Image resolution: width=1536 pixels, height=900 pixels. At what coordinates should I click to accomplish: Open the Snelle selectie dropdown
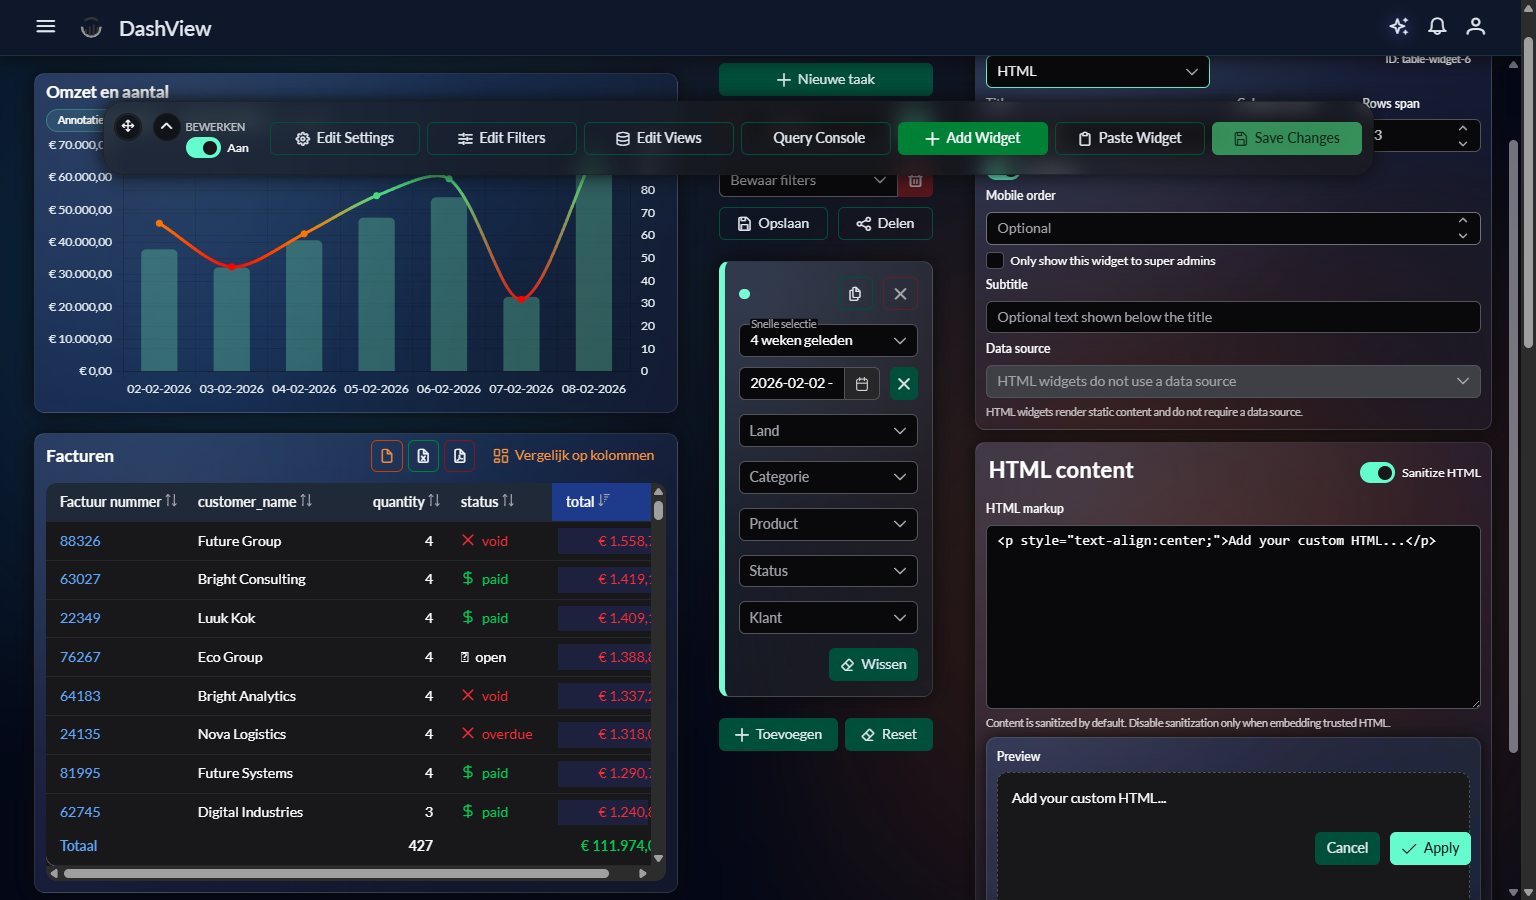pos(827,340)
